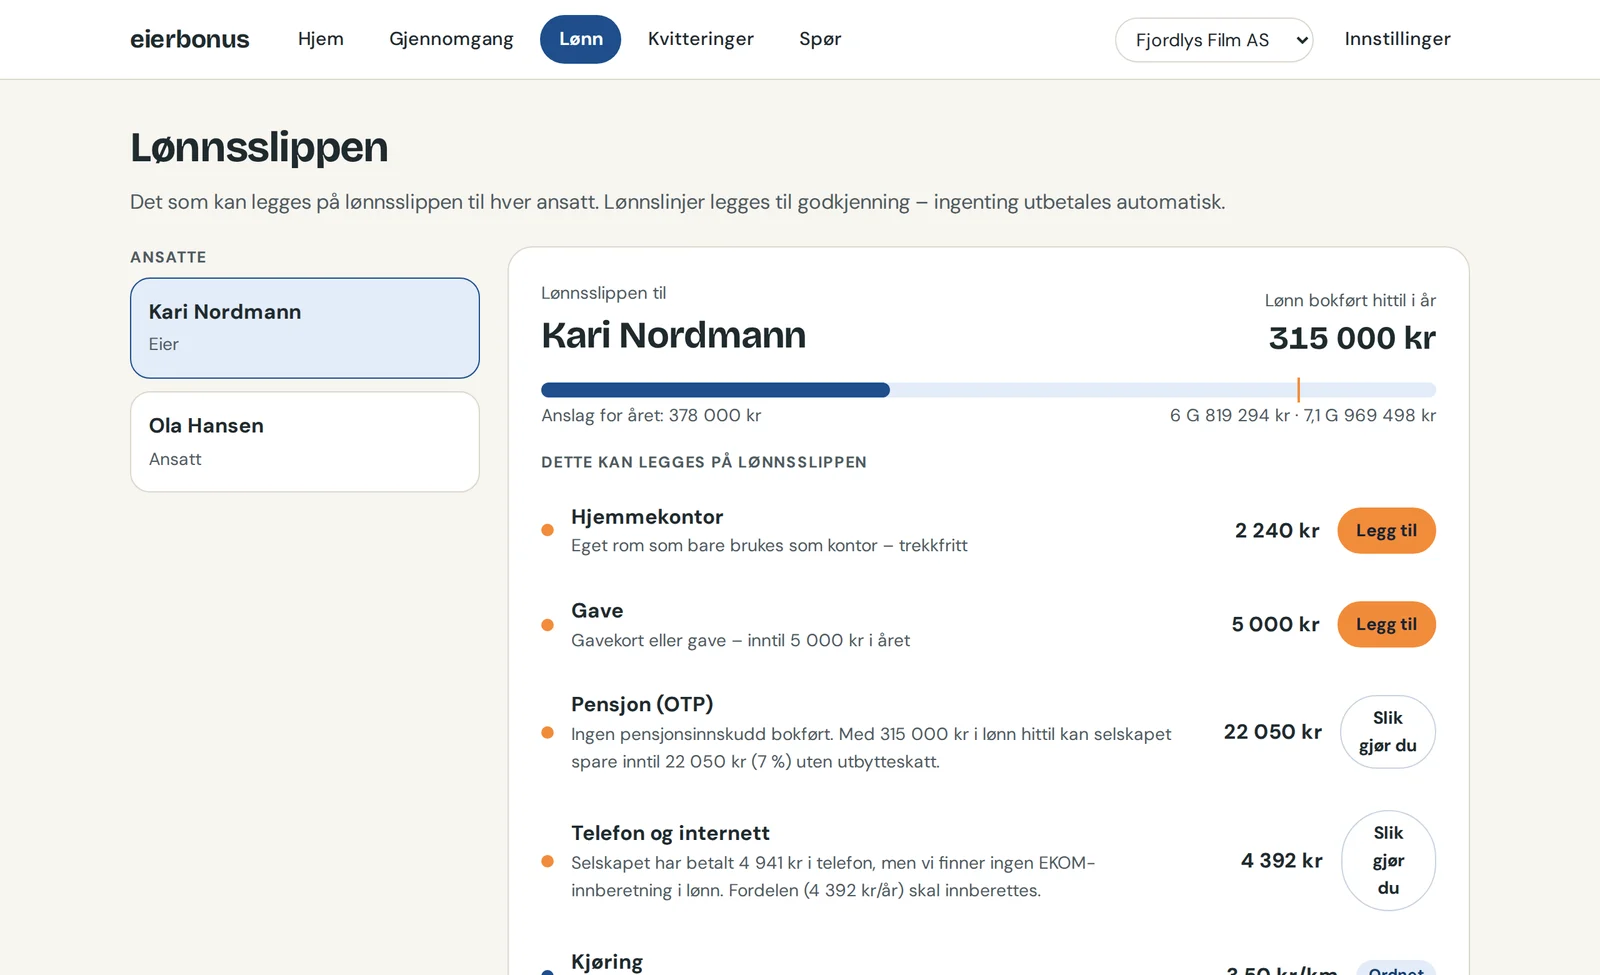Click the 2 240 kr amount
The height and width of the screenshot is (975, 1600).
pos(1277,531)
